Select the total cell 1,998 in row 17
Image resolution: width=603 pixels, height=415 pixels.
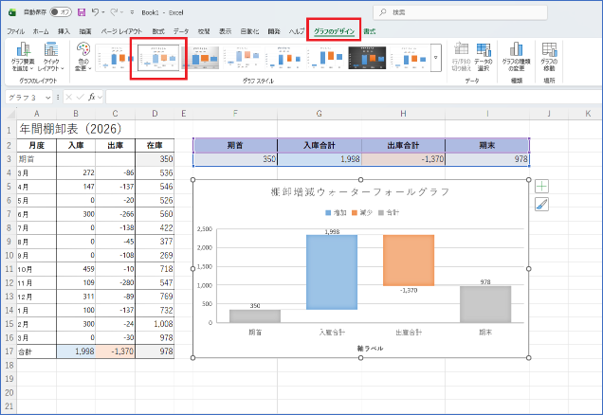pos(76,352)
